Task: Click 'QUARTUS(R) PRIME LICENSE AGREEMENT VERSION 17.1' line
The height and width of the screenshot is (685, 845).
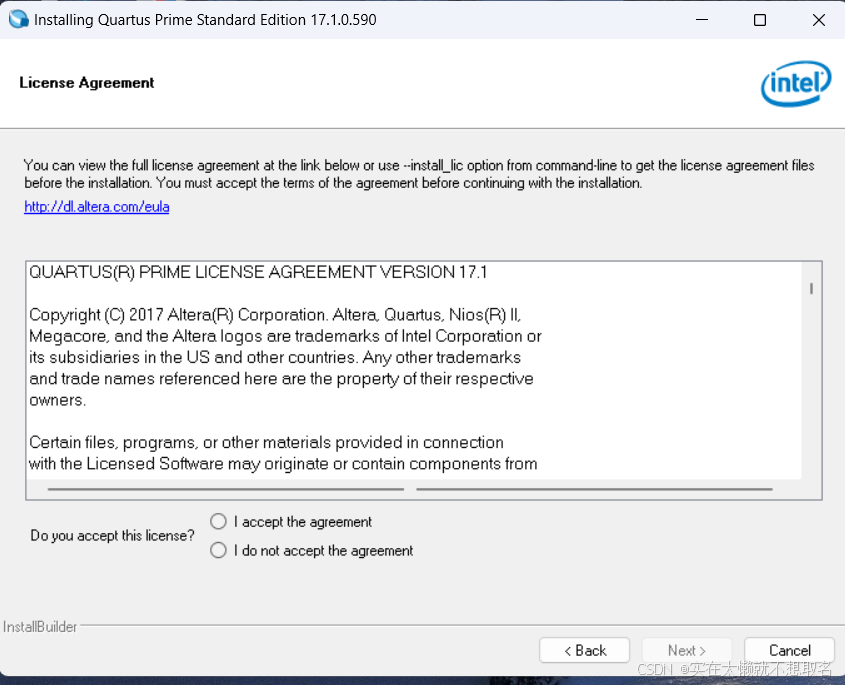Action: coord(258,272)
